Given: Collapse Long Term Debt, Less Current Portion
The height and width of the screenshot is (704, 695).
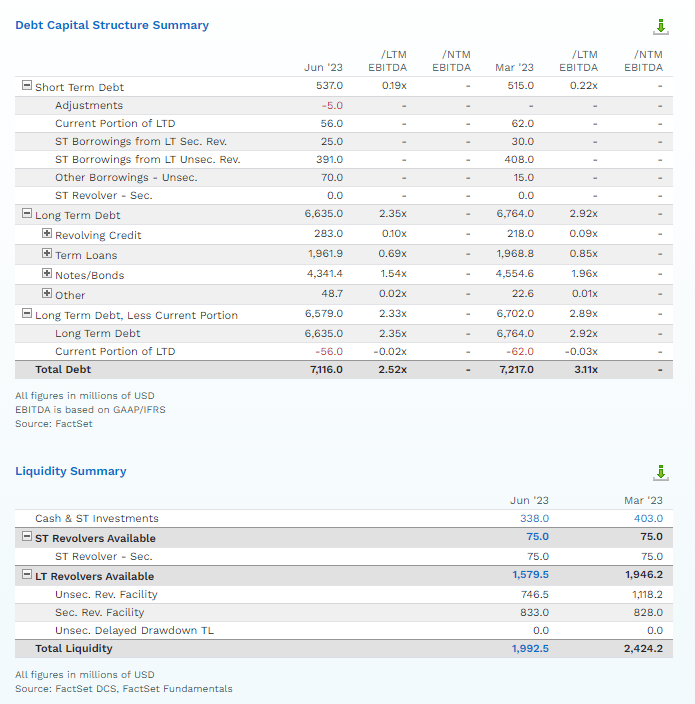Looking at the screenshot, I should click(x=27, y=313).
